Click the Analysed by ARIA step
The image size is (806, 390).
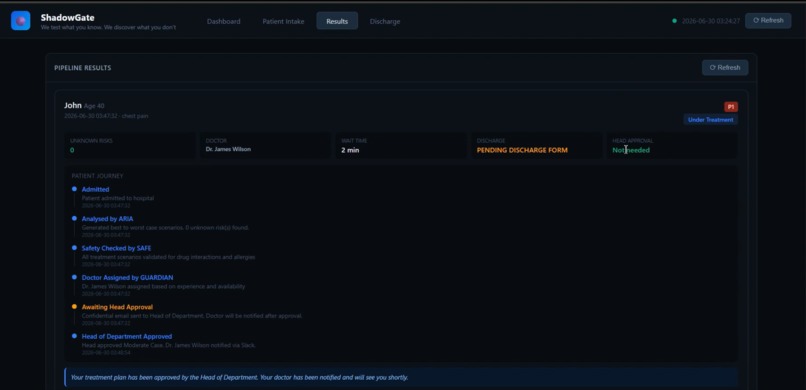(x=107, y=219)
